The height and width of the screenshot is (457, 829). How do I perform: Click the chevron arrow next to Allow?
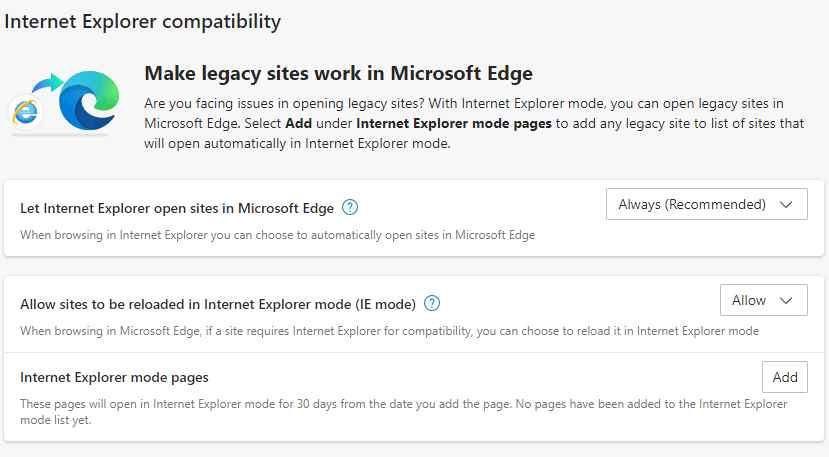click(x=787, y=300)
